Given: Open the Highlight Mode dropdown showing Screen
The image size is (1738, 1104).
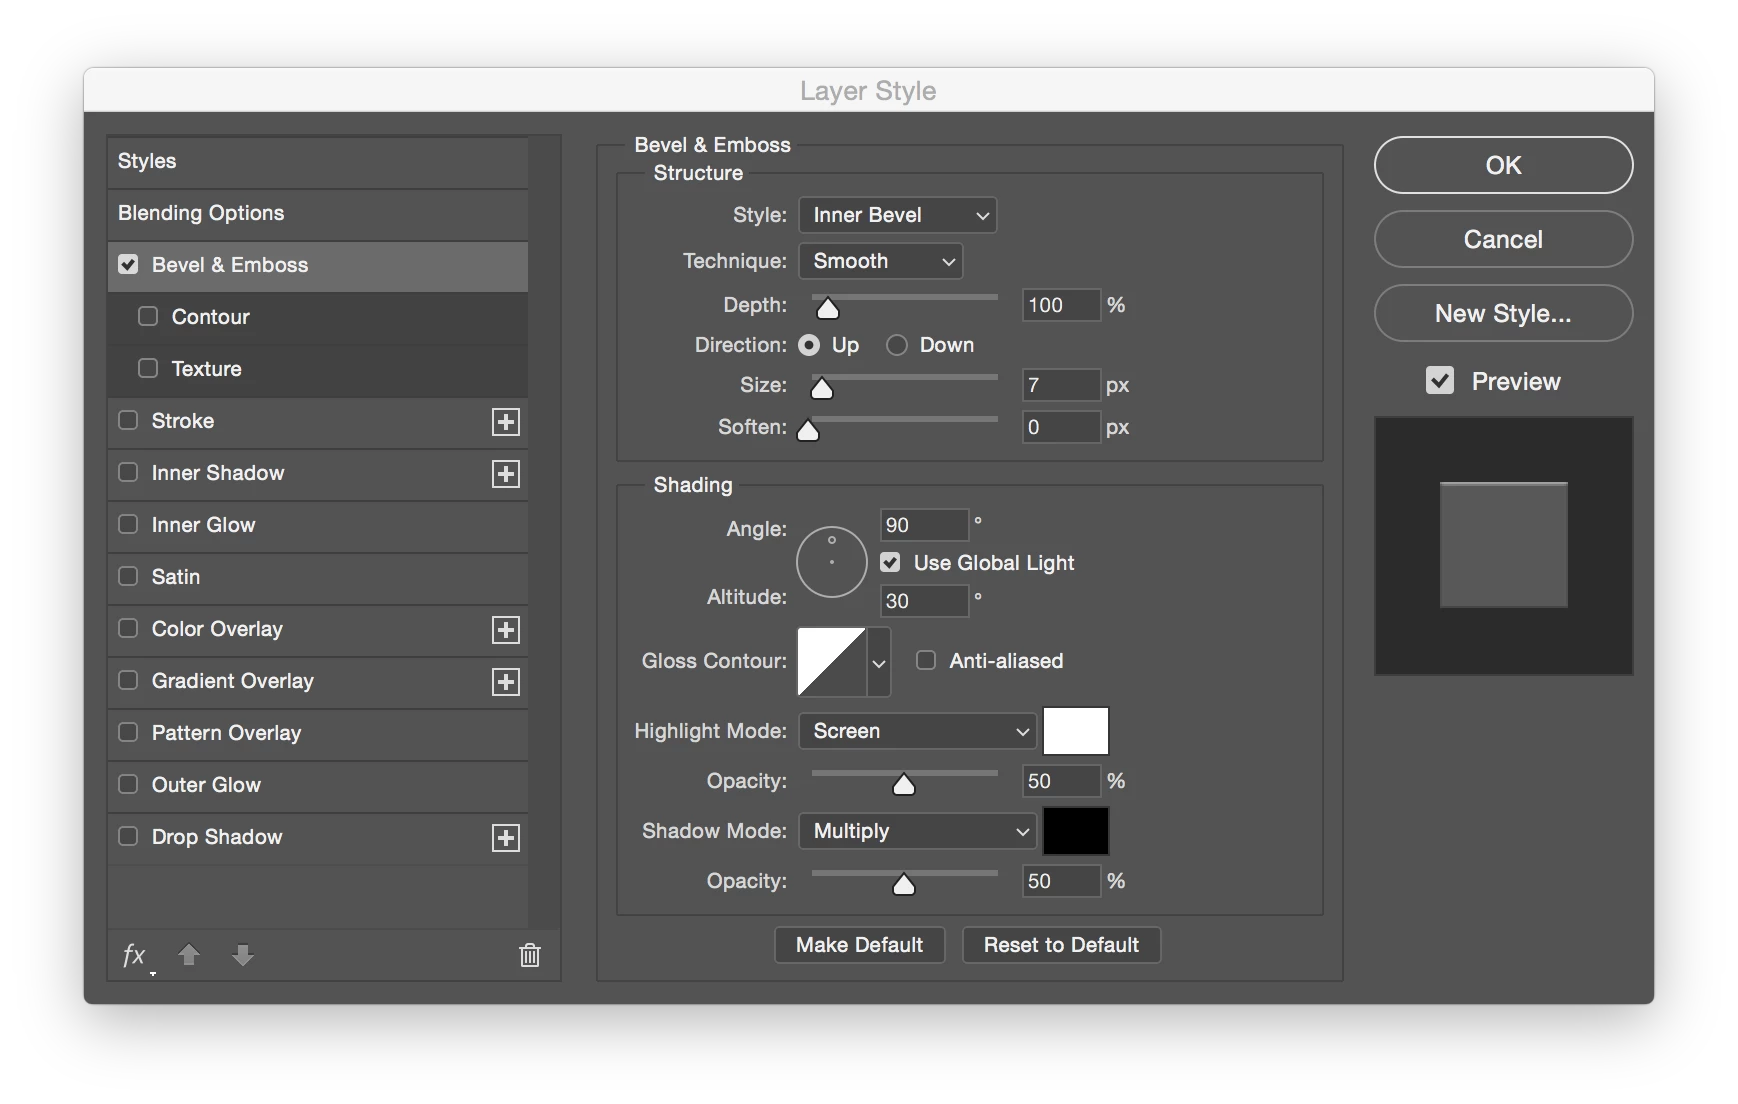Looking at the screenshot, I should pyautogui.click(x=917, y=731).
